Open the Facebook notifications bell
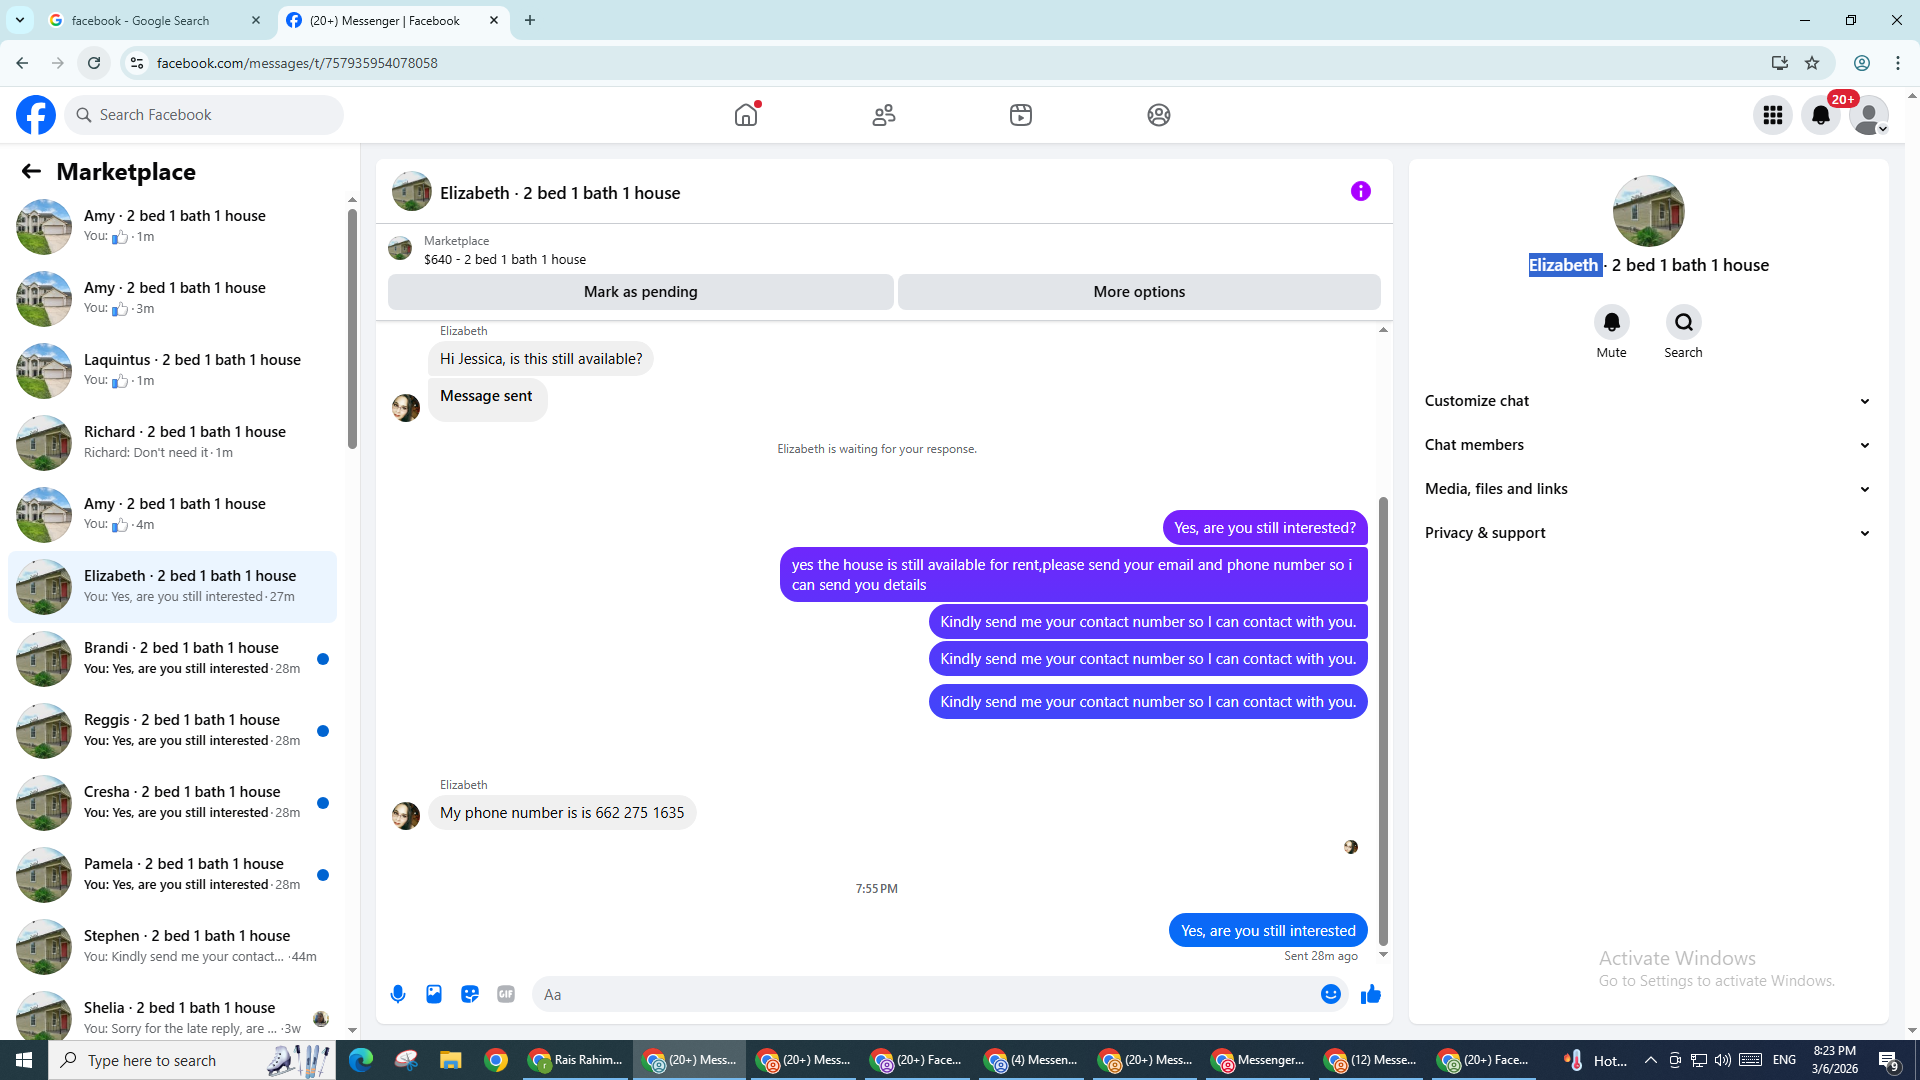The width and height of the screenshot is (1920, 1080). click(x=1820, y=115)
